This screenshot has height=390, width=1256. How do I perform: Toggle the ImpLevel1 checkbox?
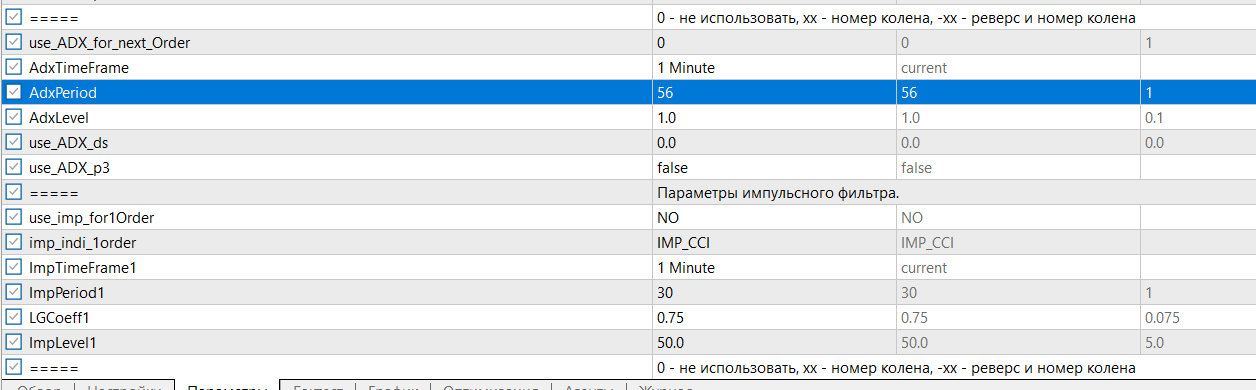click(x=14, y=343)
